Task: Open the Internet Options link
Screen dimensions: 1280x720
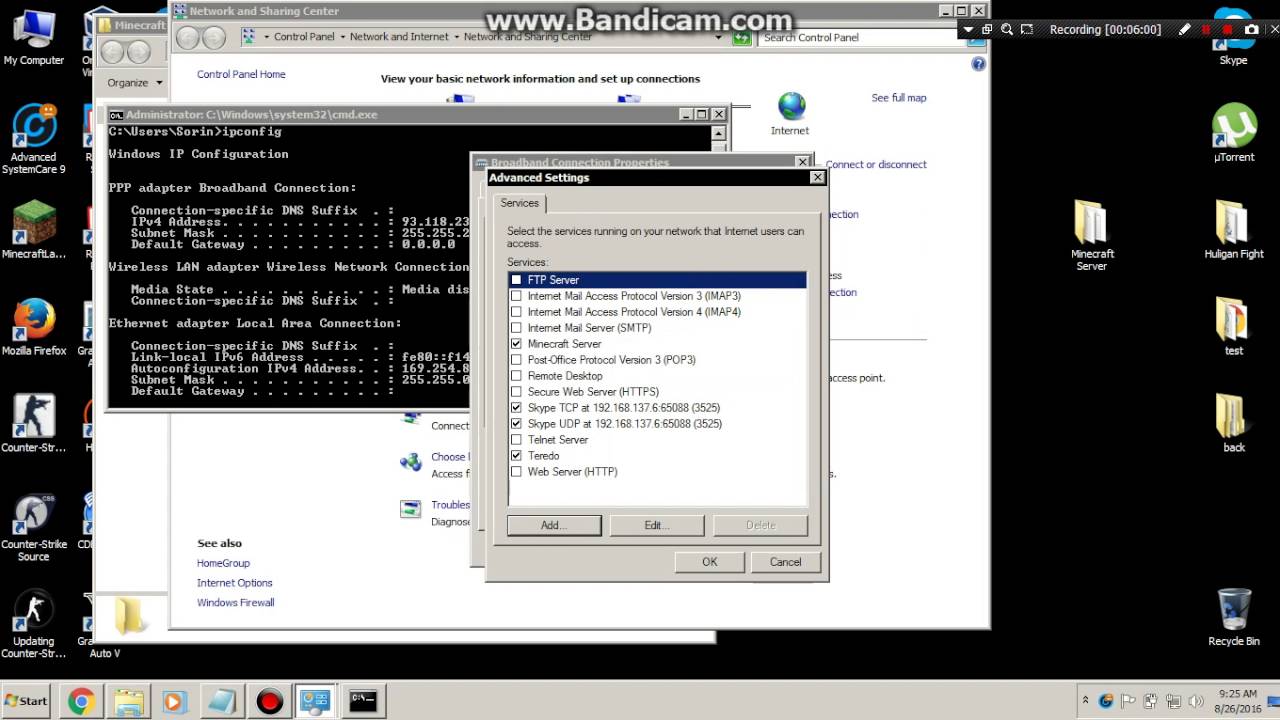Action: (234, 583)
